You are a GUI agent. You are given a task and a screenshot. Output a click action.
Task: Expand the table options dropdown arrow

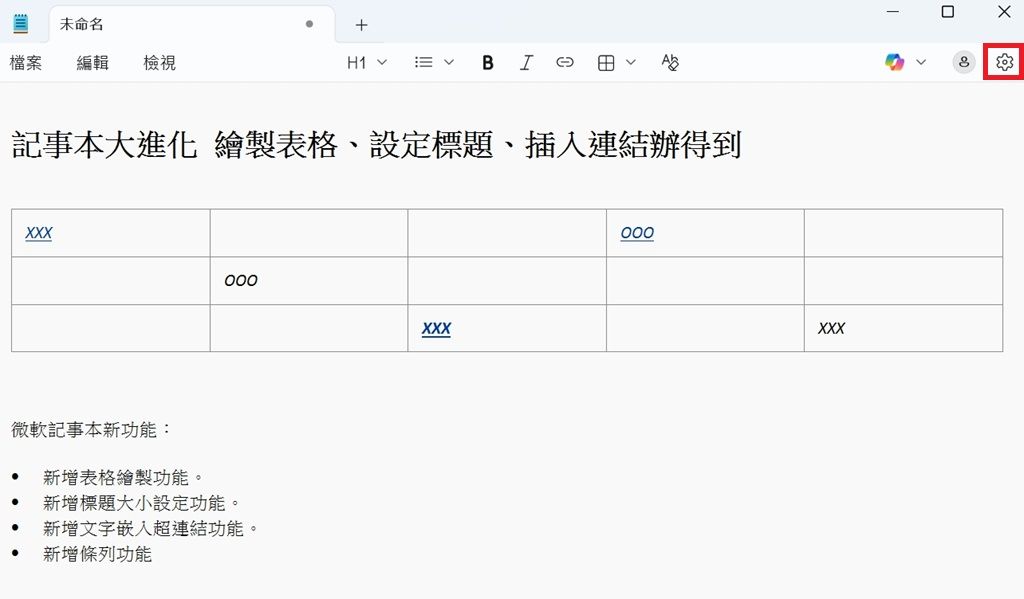[630, 63]
